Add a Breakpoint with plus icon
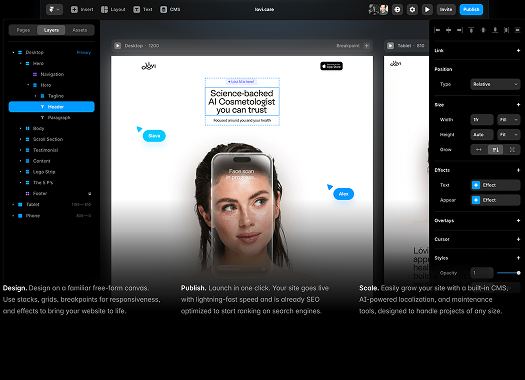The width and height of the screenshot is (525, 380). [367, 46]
